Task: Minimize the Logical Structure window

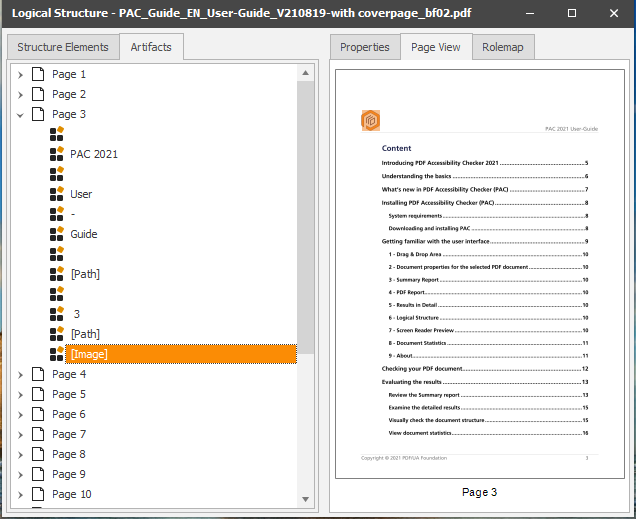Action: 530,13
